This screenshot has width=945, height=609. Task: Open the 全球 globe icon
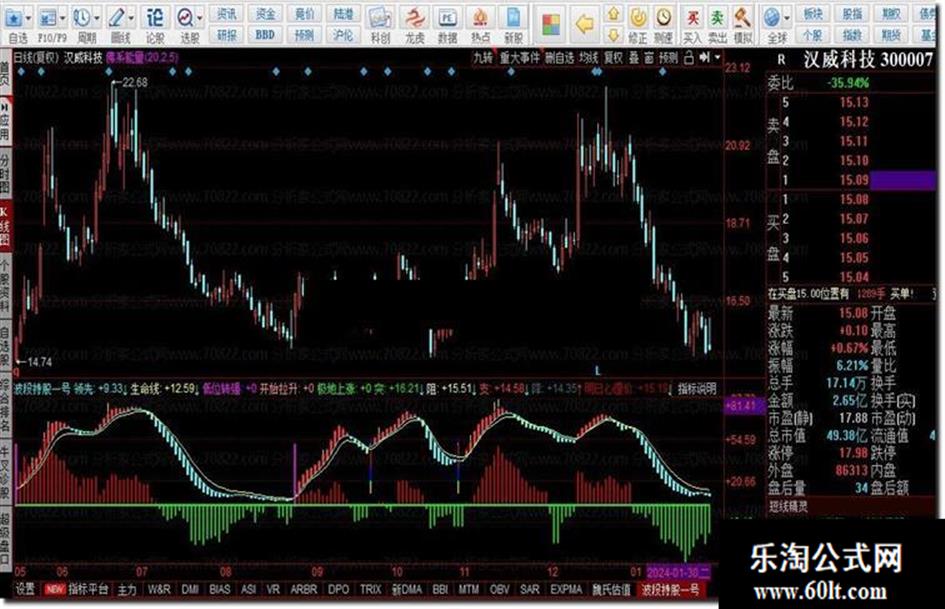click(772, 18)
